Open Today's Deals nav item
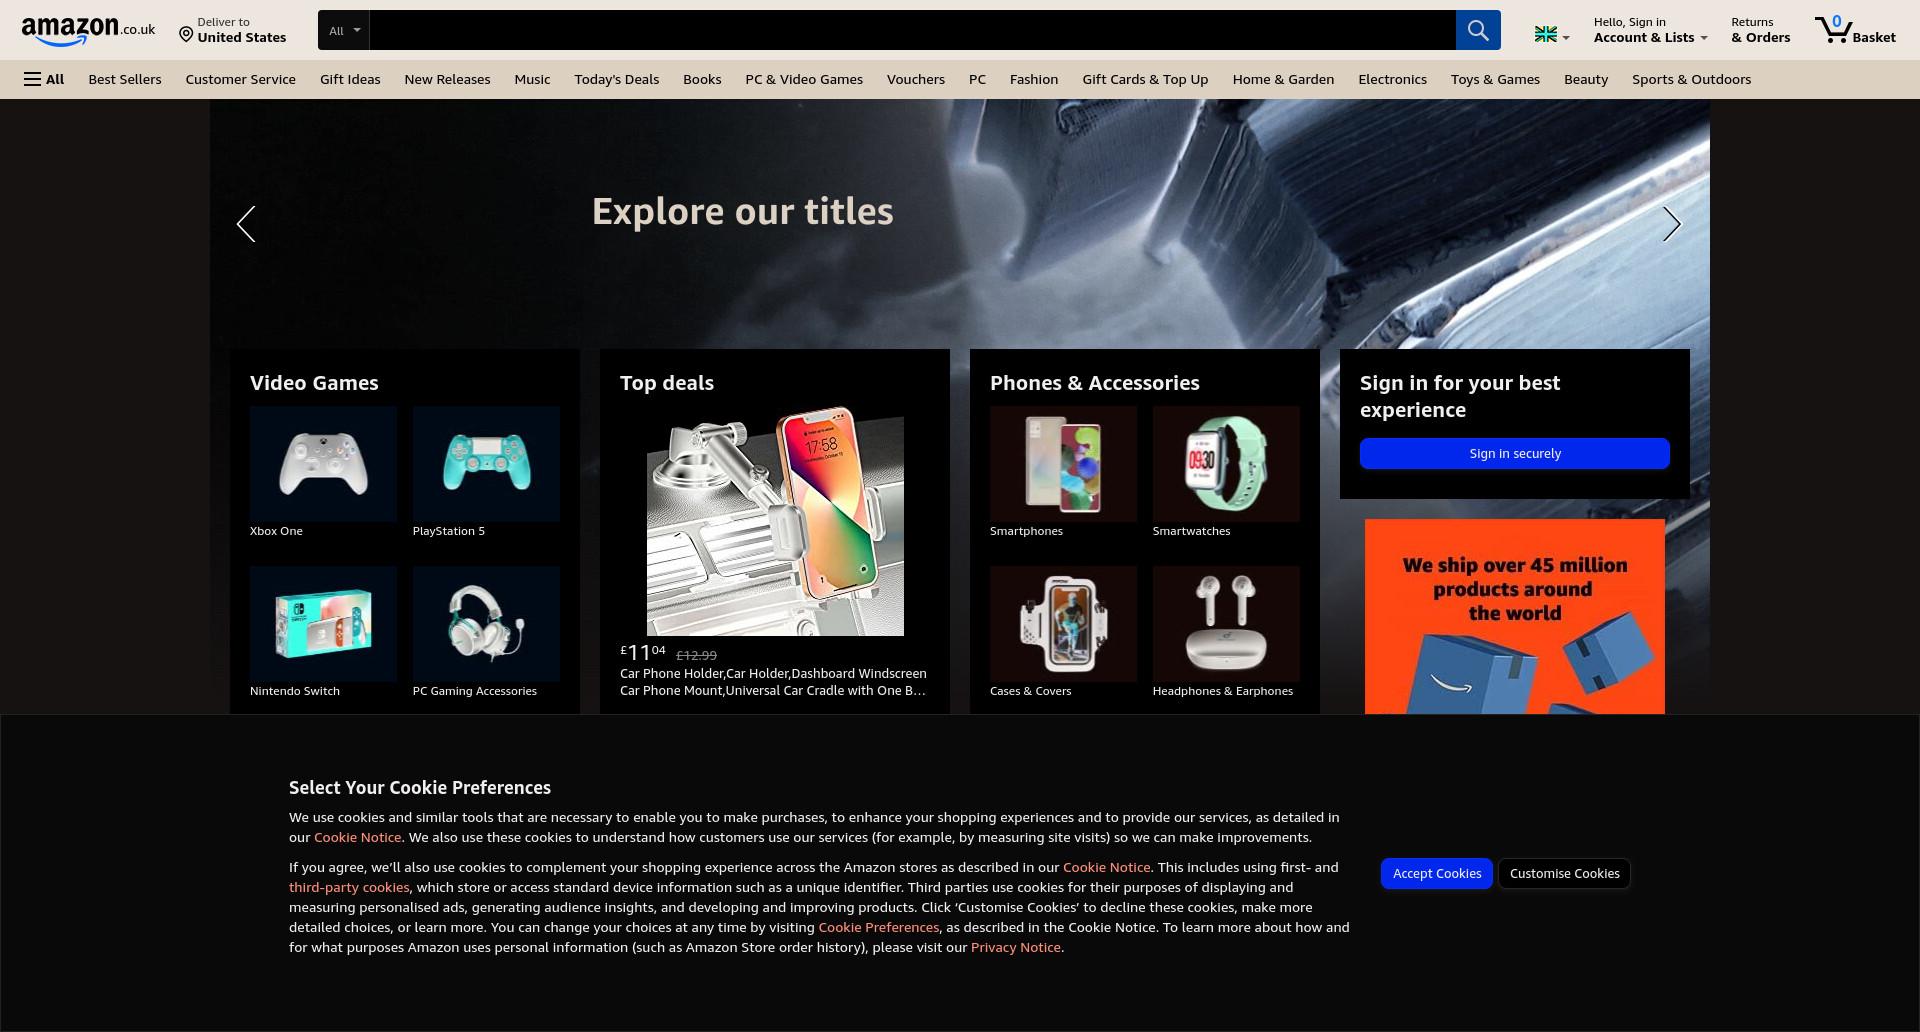1920x1032 pixels. pos(616,79)
